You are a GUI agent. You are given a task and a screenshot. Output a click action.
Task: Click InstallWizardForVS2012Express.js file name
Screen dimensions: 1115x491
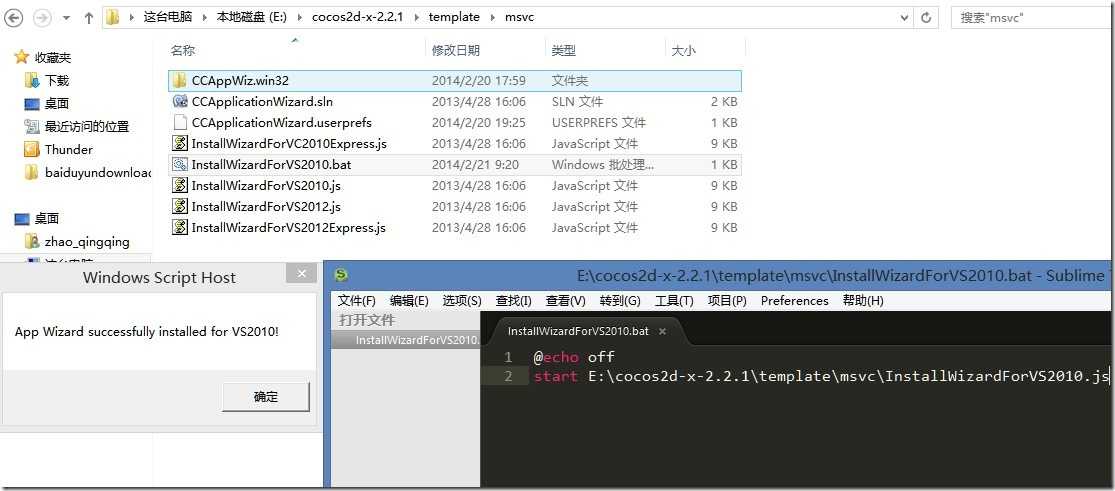click(x=289, y=228)
